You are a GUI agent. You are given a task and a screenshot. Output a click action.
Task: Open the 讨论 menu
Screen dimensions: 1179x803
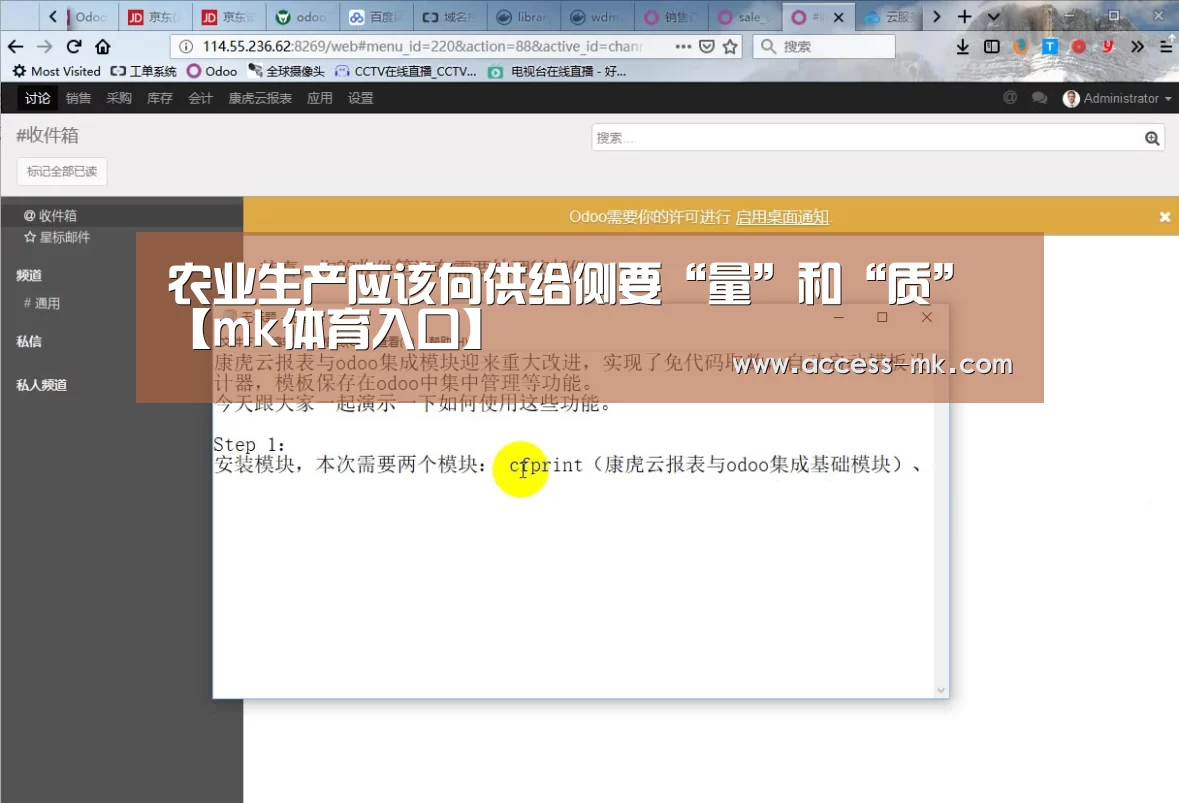[37, 98]
